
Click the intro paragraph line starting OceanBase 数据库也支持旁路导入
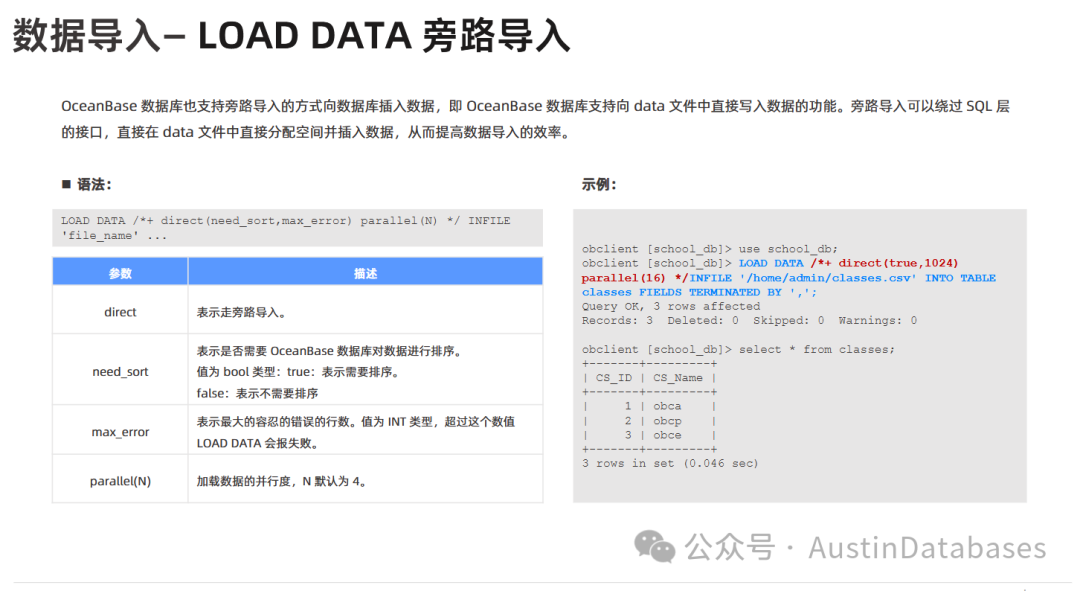pyautogui.click(x=535, y=106)
